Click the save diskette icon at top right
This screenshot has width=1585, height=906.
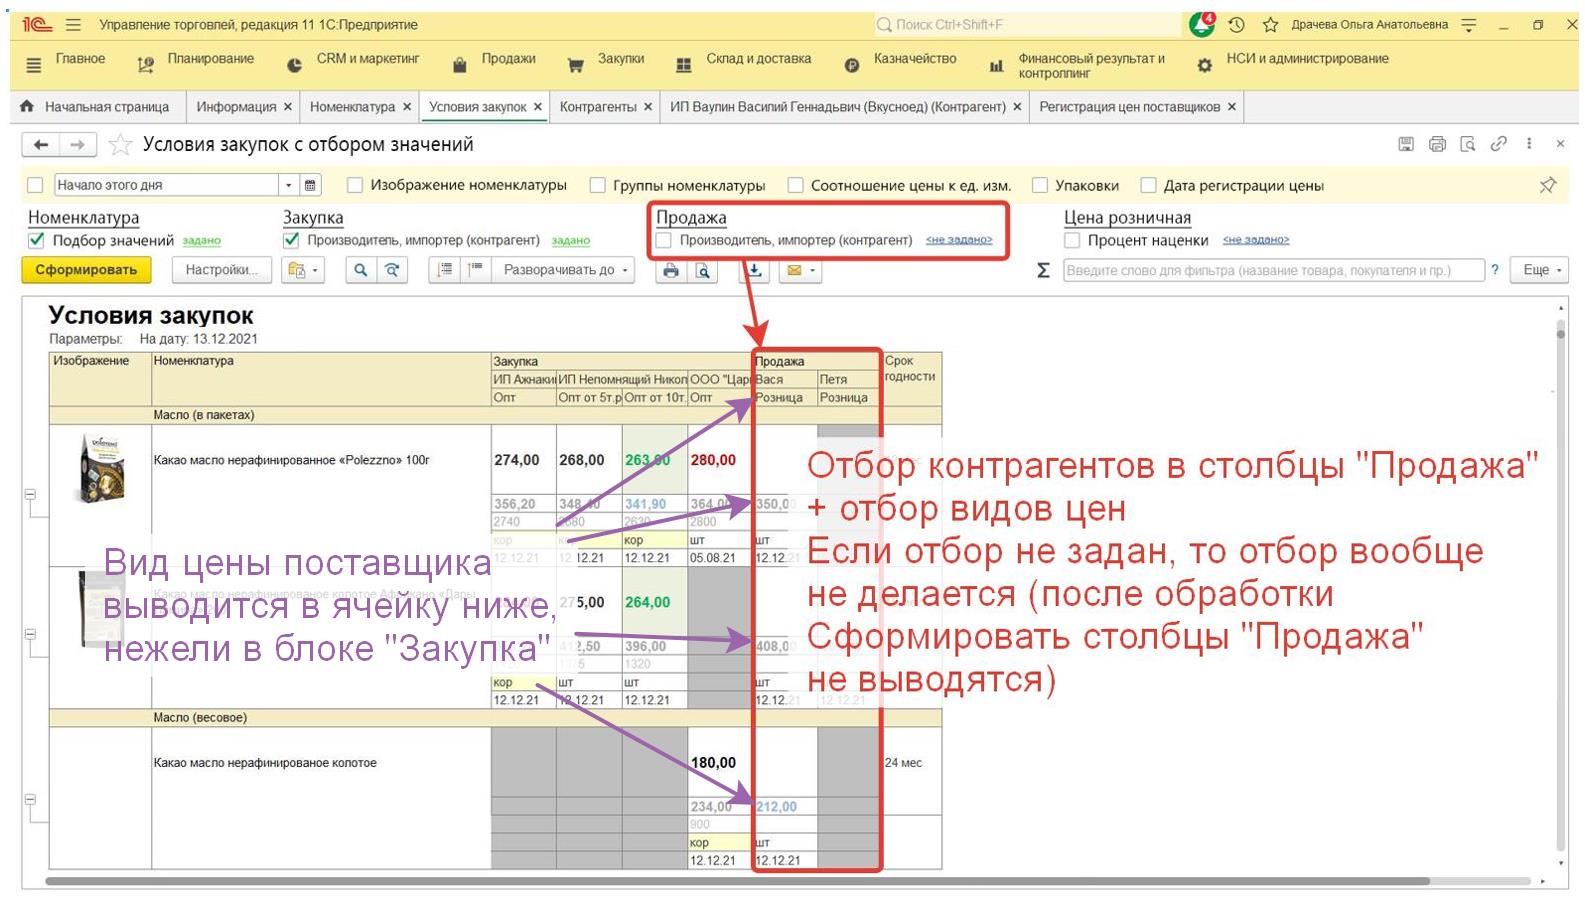pos(1406,144)
